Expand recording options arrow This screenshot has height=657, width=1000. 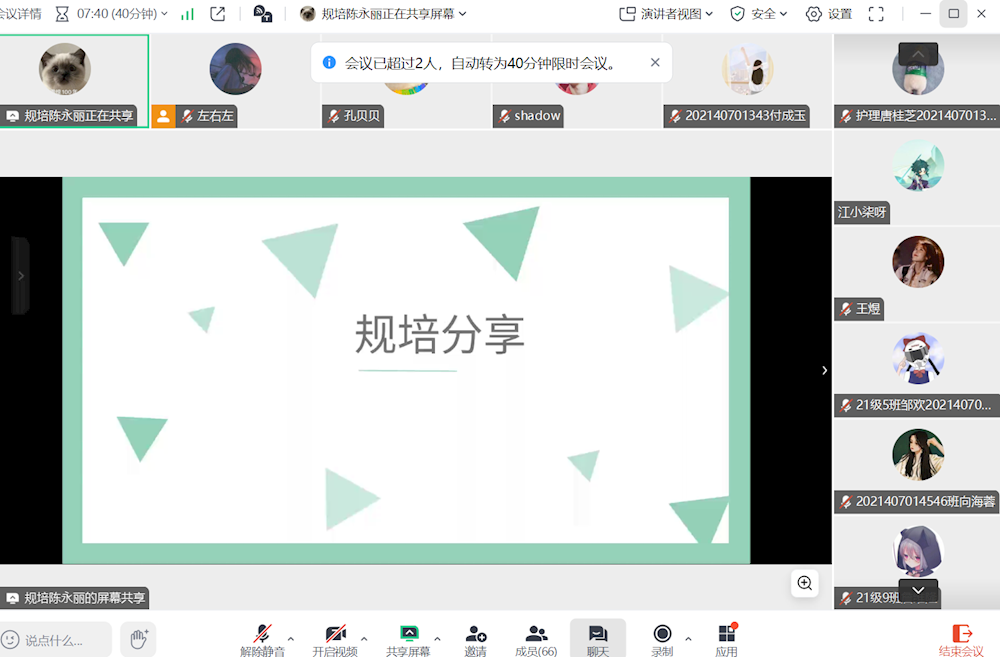click(x=688, y=639)
